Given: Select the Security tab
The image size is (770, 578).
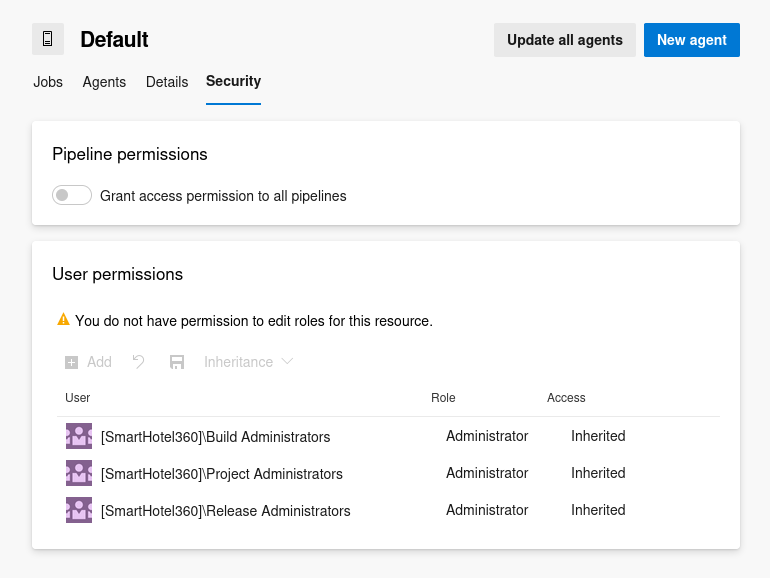Looking at the screenshot, I should coord(233,81).
